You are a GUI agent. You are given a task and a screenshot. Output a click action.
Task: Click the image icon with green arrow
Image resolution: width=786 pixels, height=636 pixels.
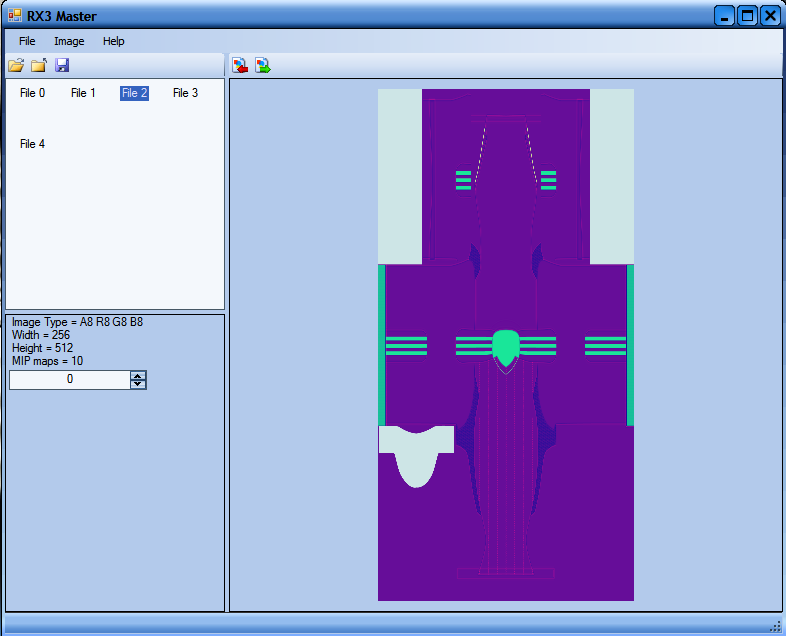[x=262, y=66]
